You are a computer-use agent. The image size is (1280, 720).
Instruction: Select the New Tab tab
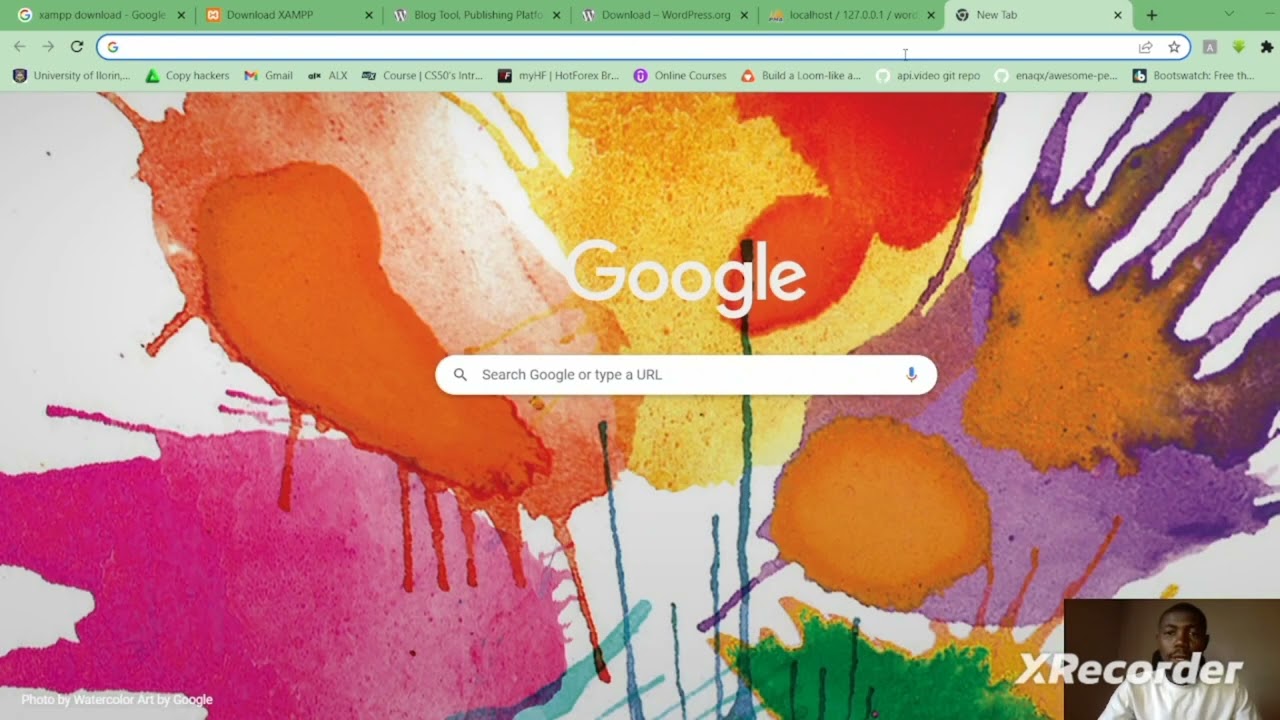1037,15
